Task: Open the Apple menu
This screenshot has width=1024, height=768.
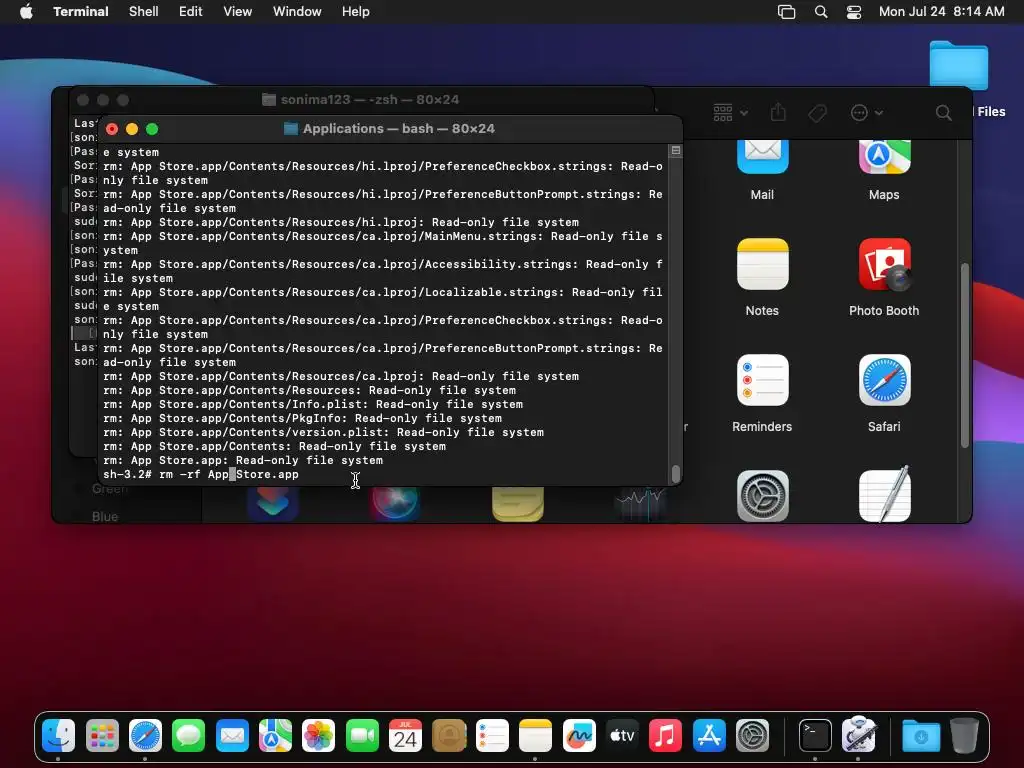Action: [26, 11]
